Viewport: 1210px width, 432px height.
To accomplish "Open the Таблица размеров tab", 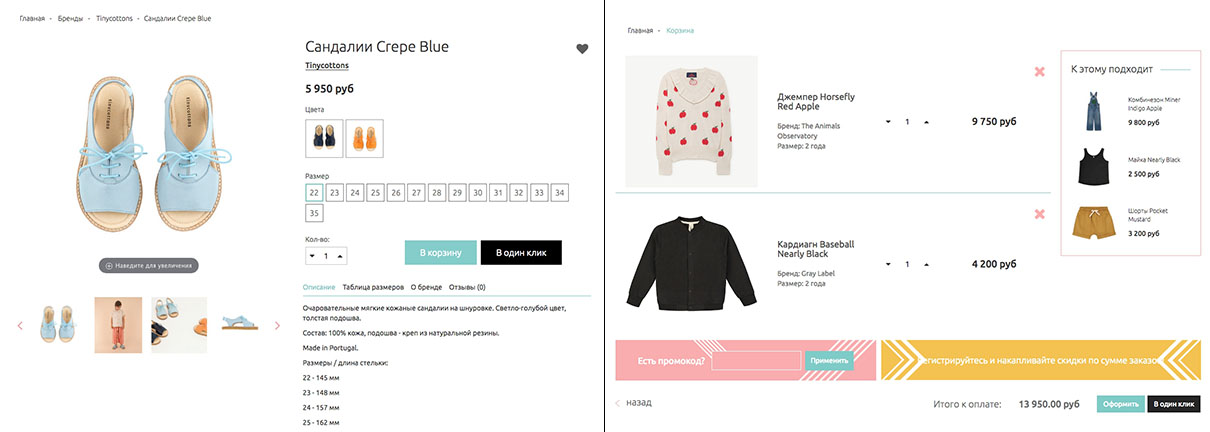I will pyautogui.click(x=373, y=287).
